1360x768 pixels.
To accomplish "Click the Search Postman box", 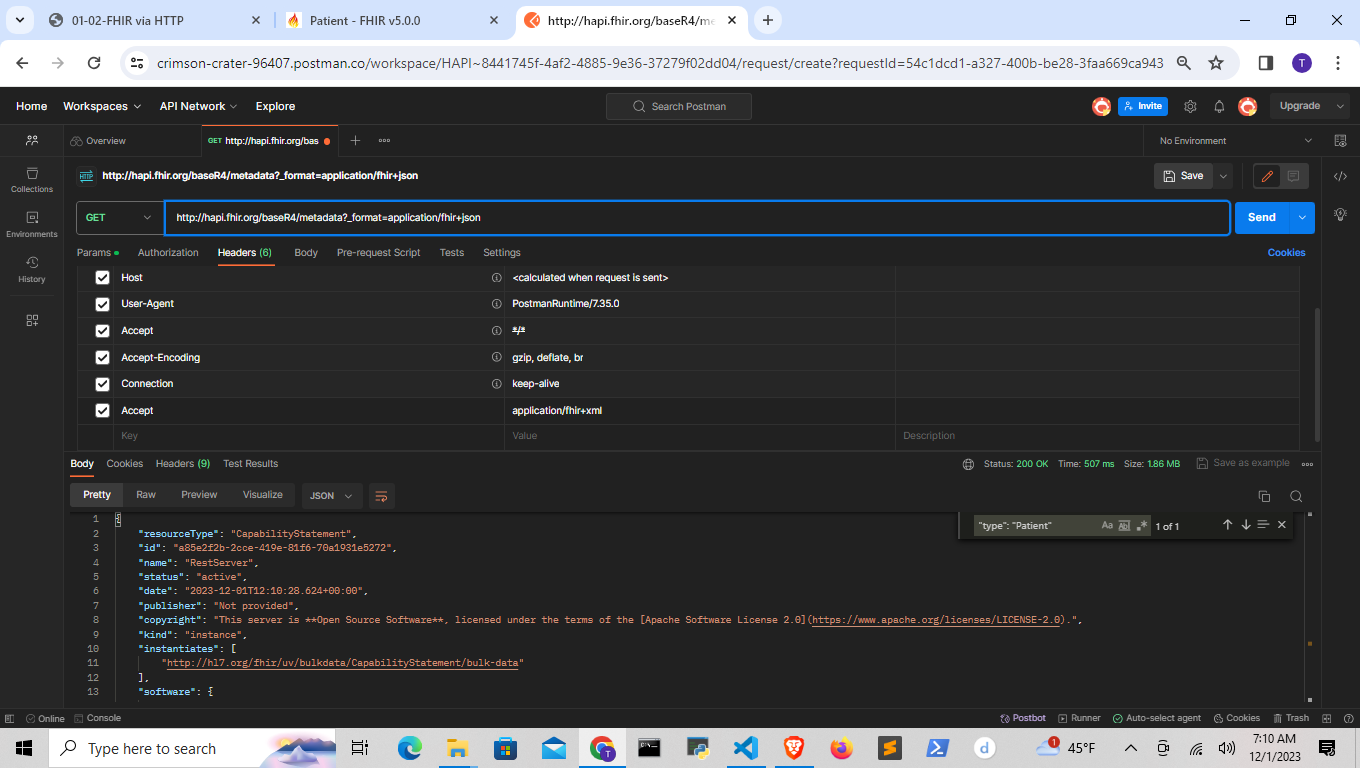I will (679, 106).
